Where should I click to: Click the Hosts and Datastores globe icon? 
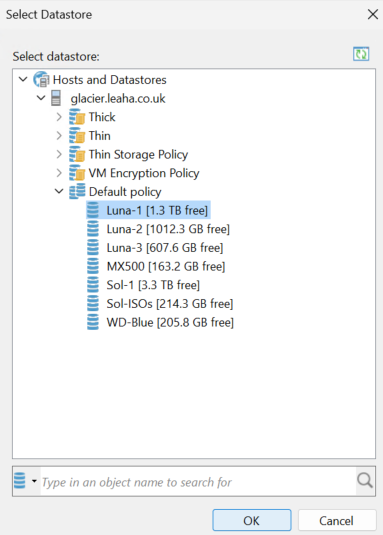coord(41,79)
